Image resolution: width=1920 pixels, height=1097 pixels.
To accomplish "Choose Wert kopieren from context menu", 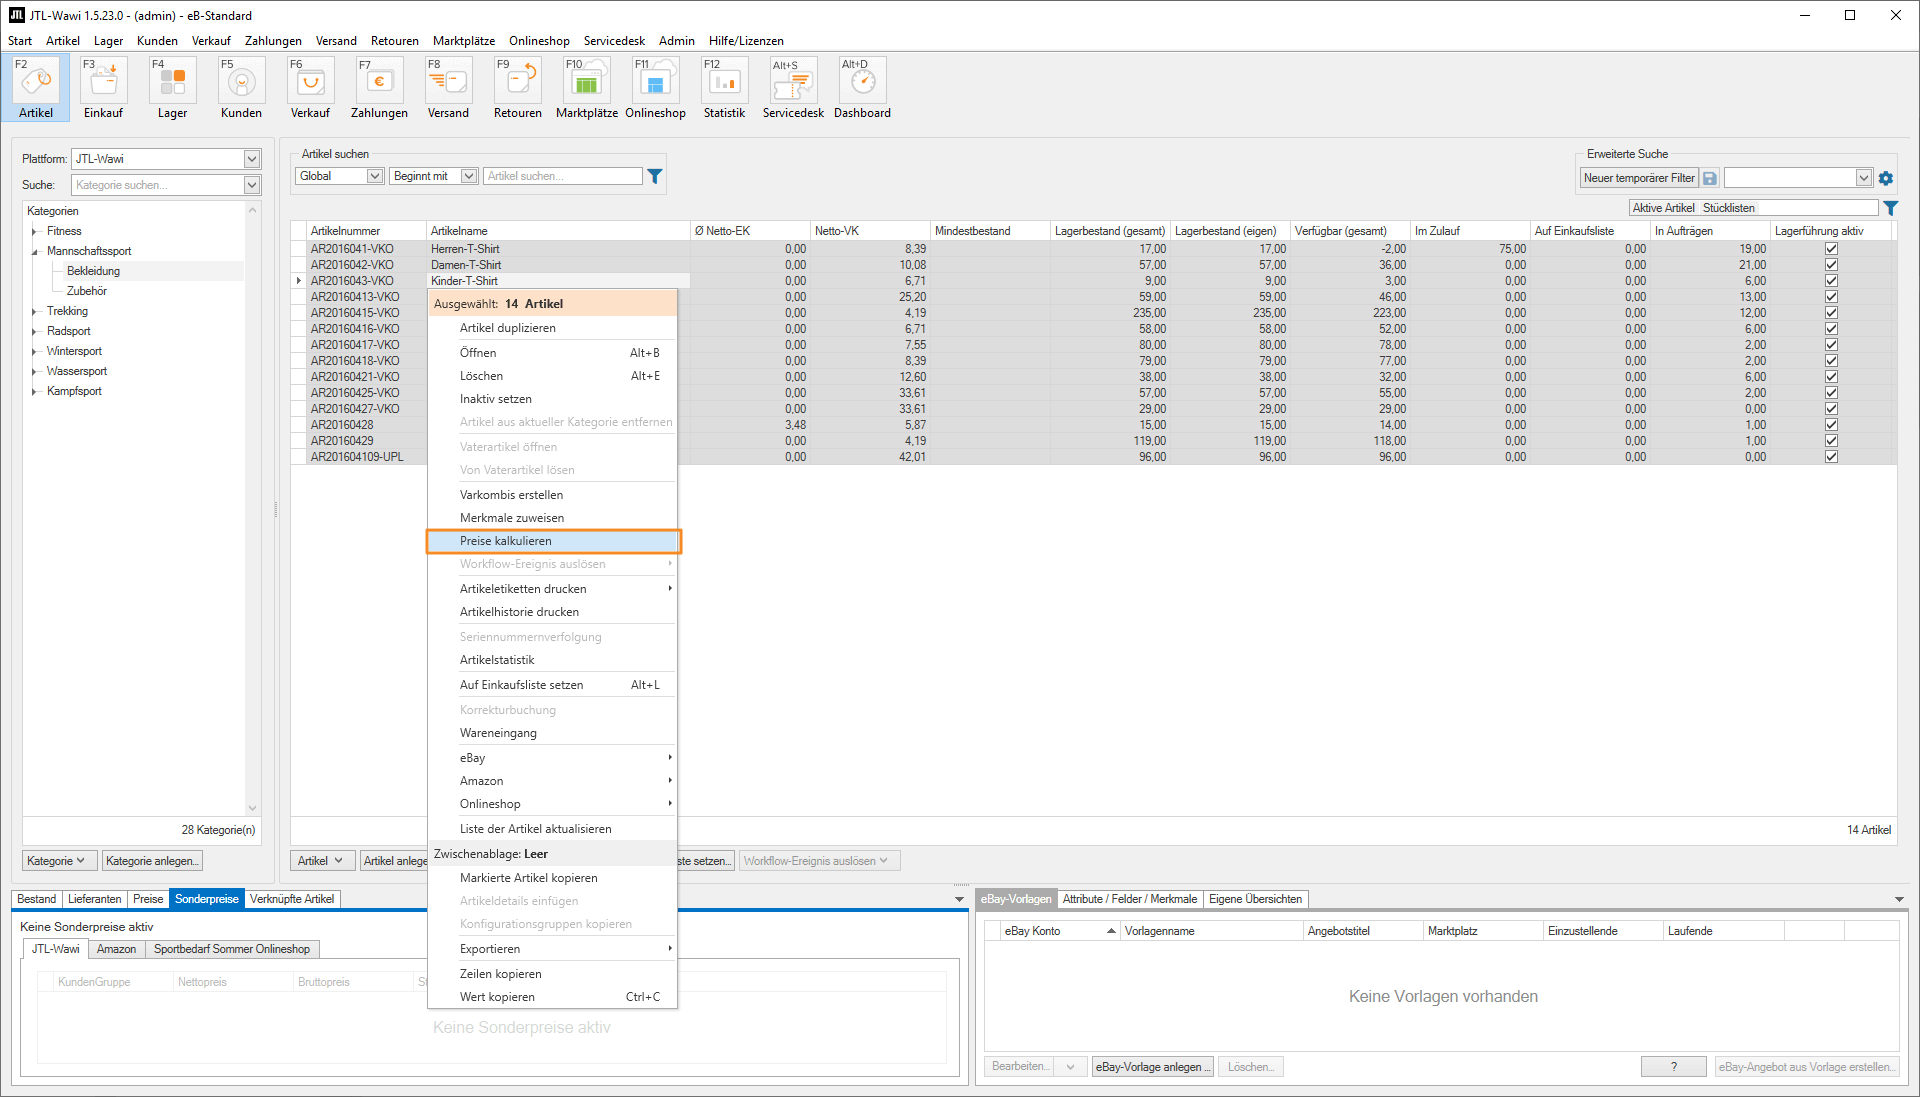I will (x=553, y=997).
